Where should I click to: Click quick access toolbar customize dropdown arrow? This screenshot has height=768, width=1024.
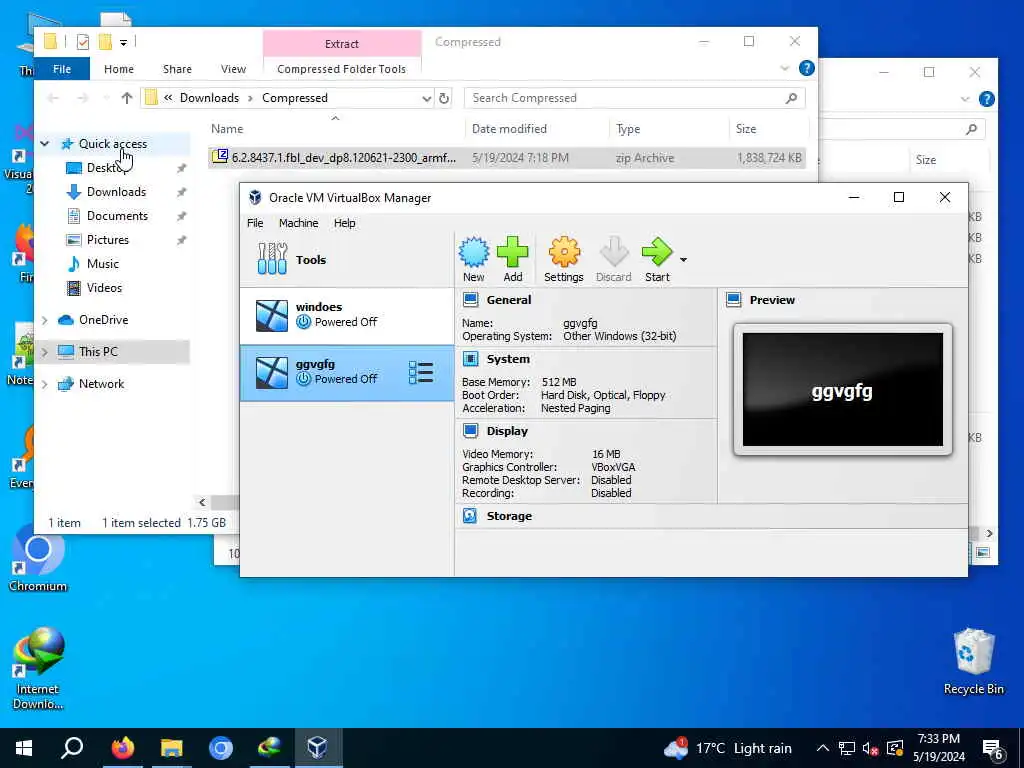click(x=123, y=43)
